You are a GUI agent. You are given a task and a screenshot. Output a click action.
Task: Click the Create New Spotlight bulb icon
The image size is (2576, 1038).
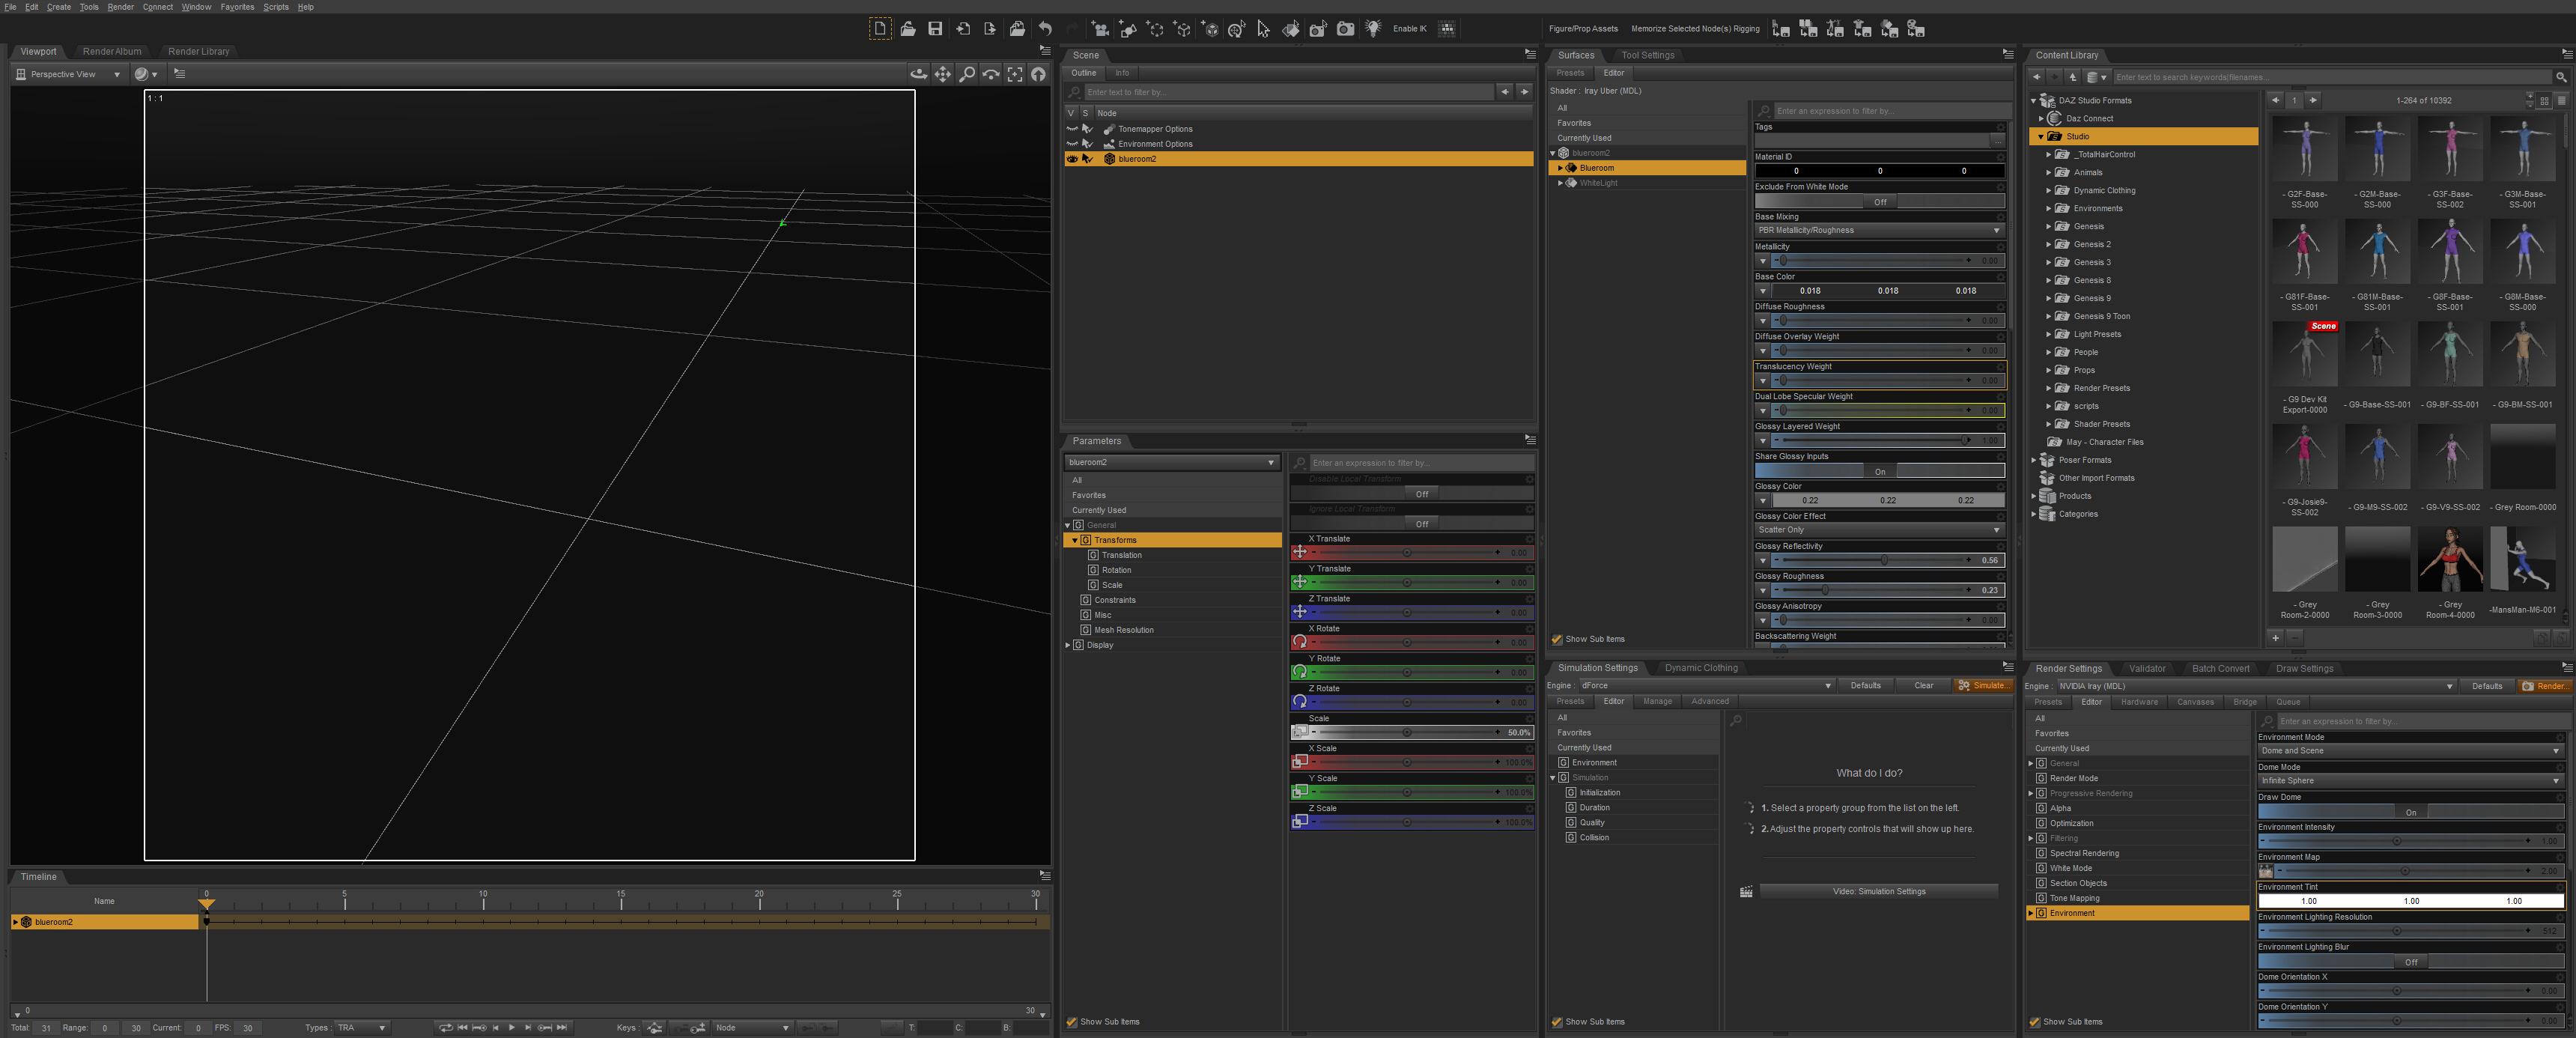(1373, 29)
